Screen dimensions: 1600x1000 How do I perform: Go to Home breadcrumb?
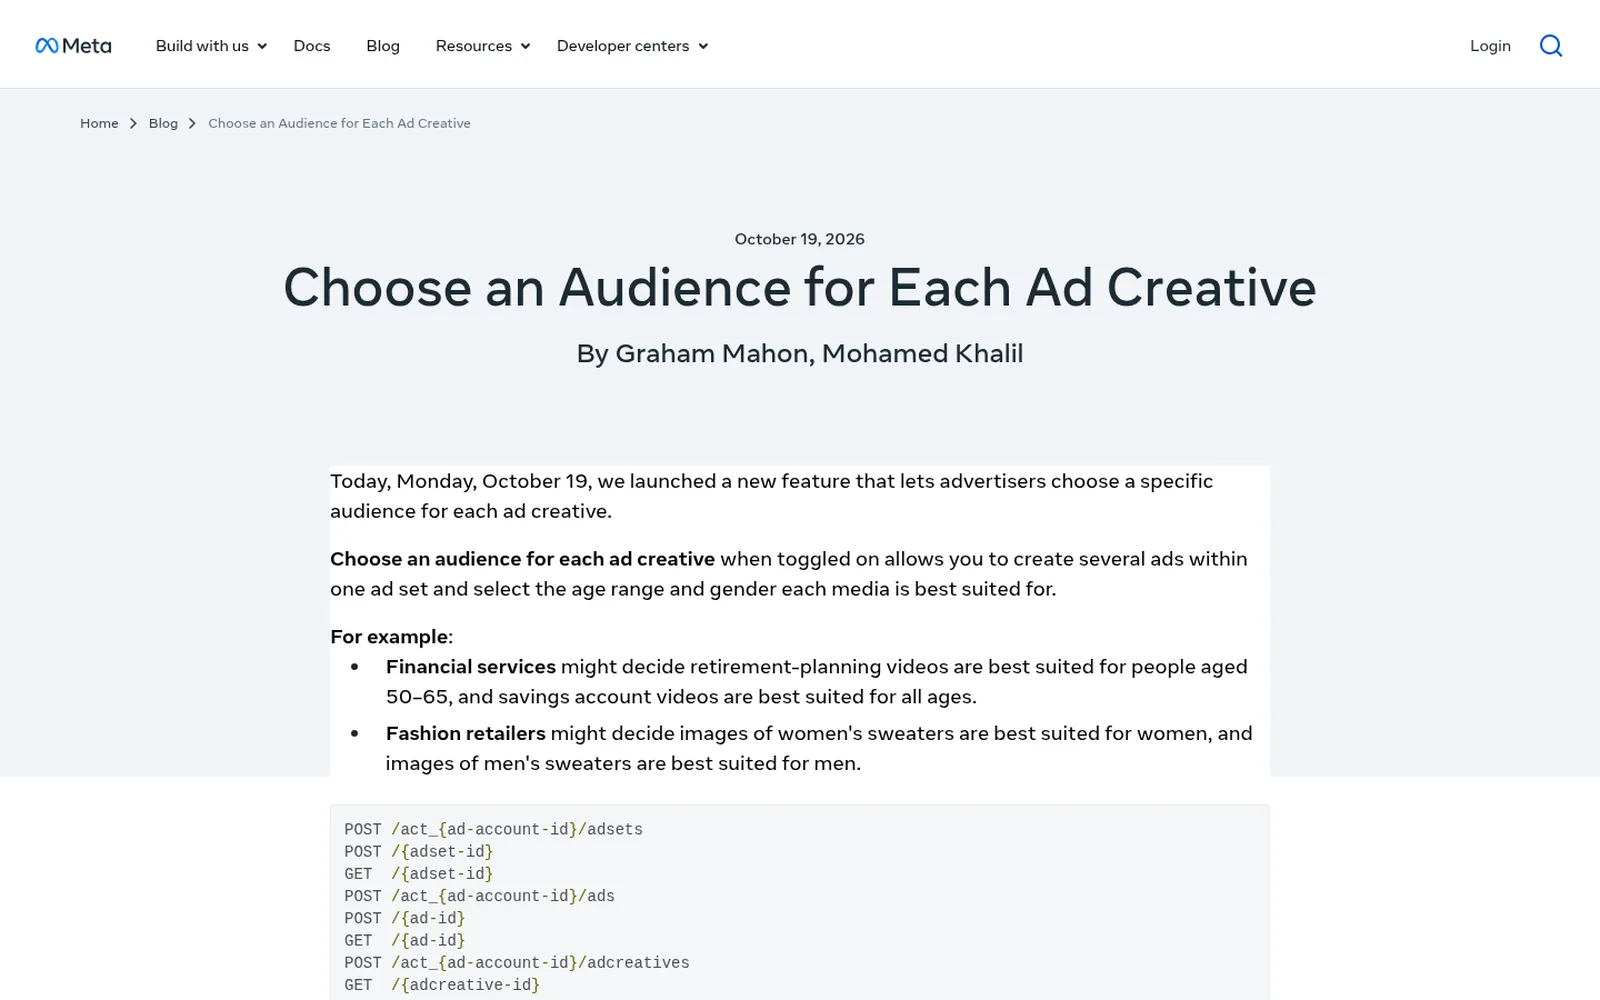(99, 123)
